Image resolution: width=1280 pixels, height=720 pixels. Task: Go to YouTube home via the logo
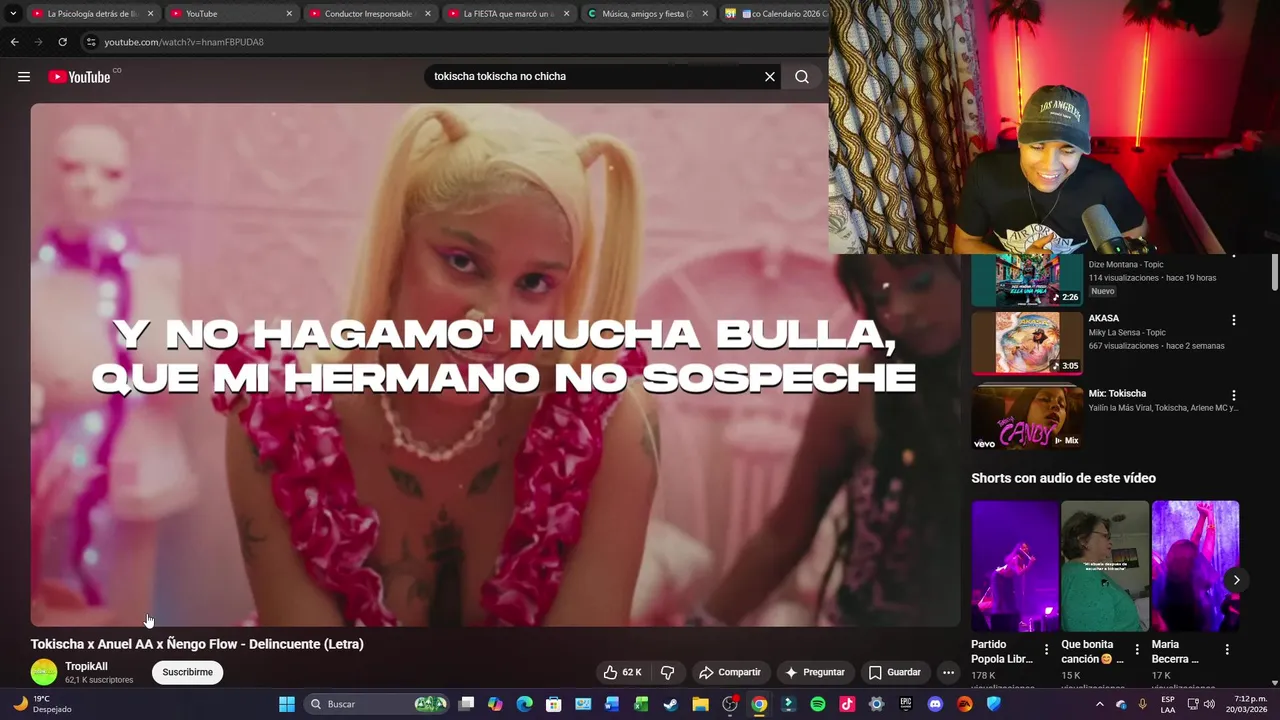79,76
